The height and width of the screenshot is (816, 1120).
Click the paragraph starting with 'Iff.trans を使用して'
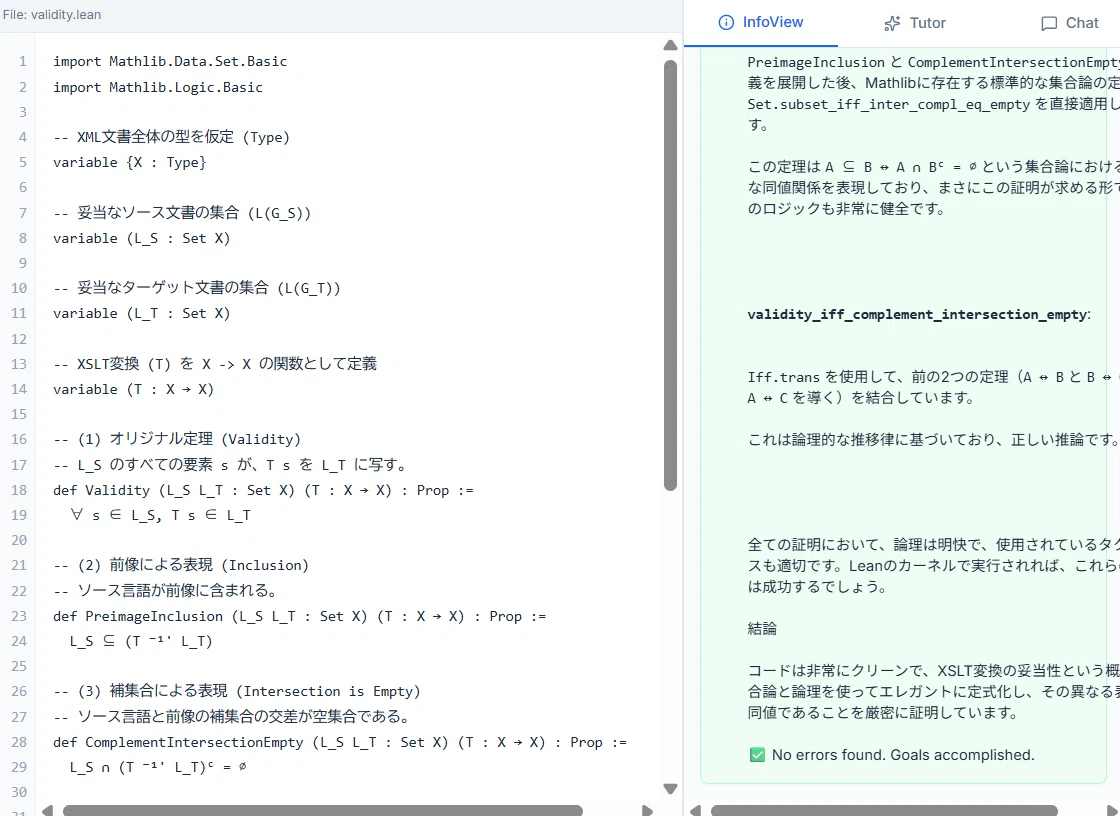click(934, 387)
